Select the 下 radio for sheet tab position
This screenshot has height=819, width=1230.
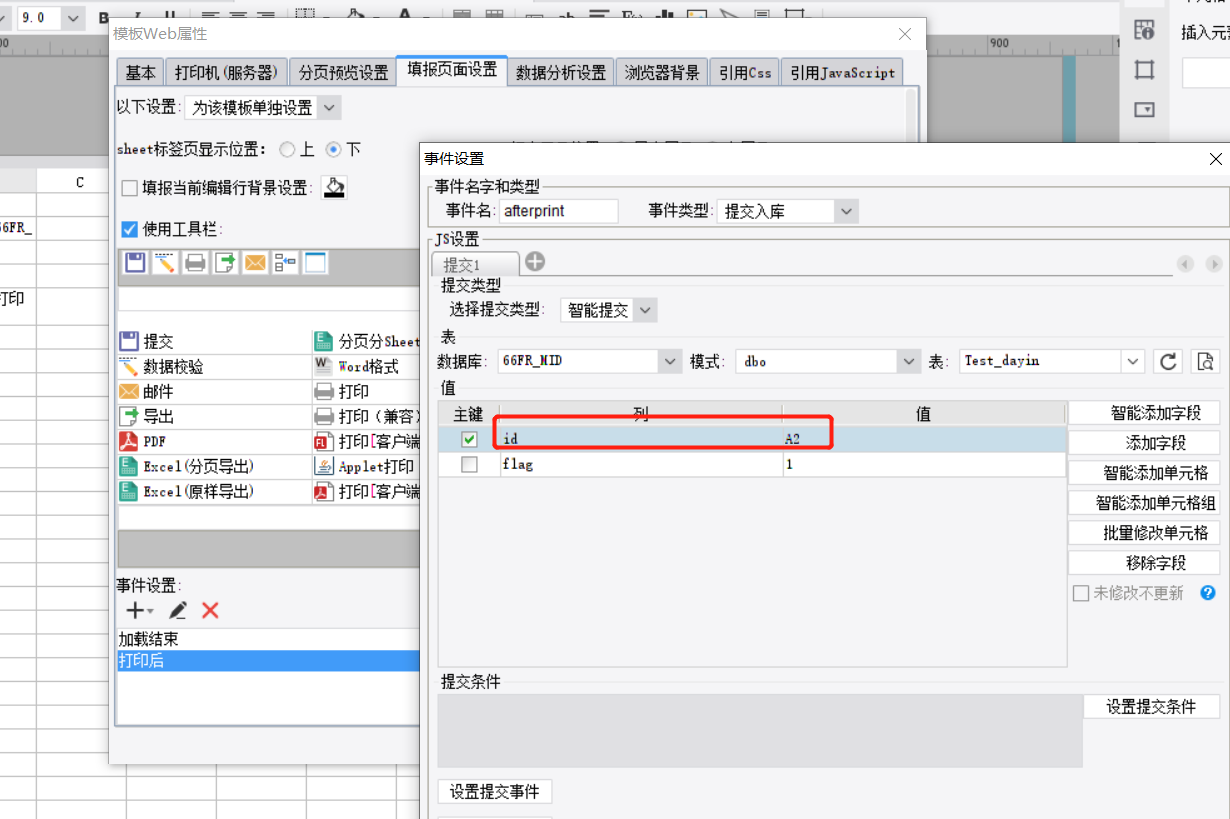point(334,149)
